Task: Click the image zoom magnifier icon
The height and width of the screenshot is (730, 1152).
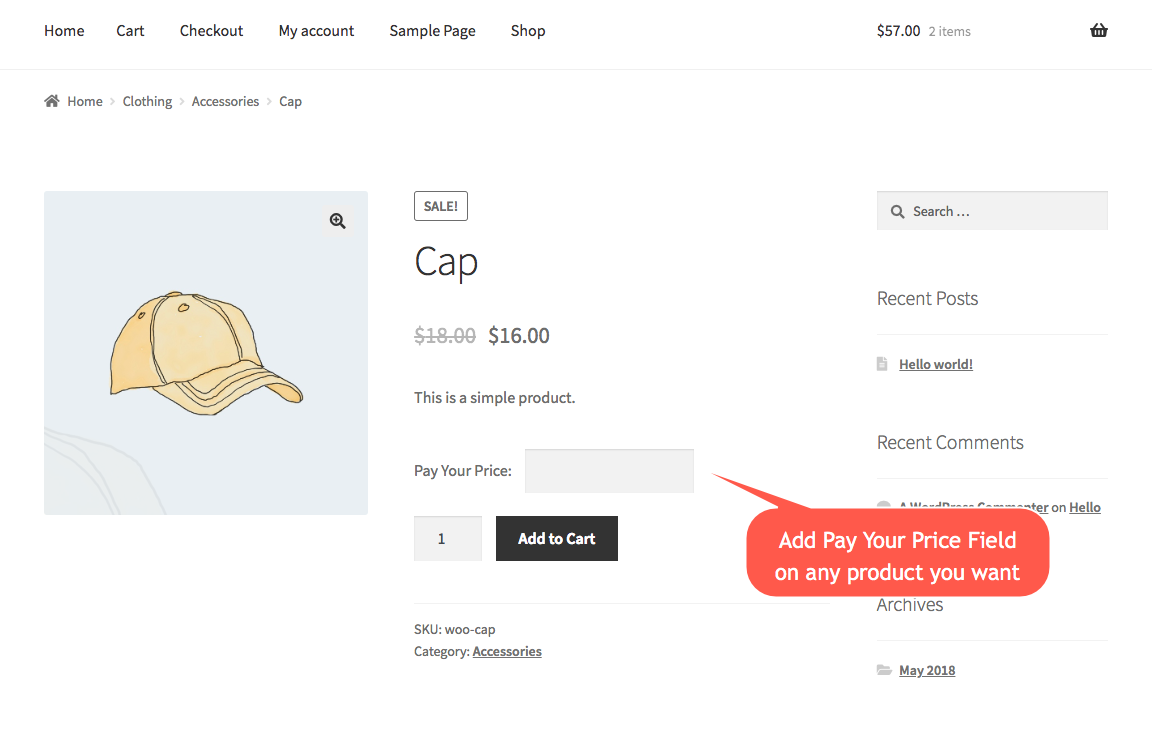Action: click(337, 220)
